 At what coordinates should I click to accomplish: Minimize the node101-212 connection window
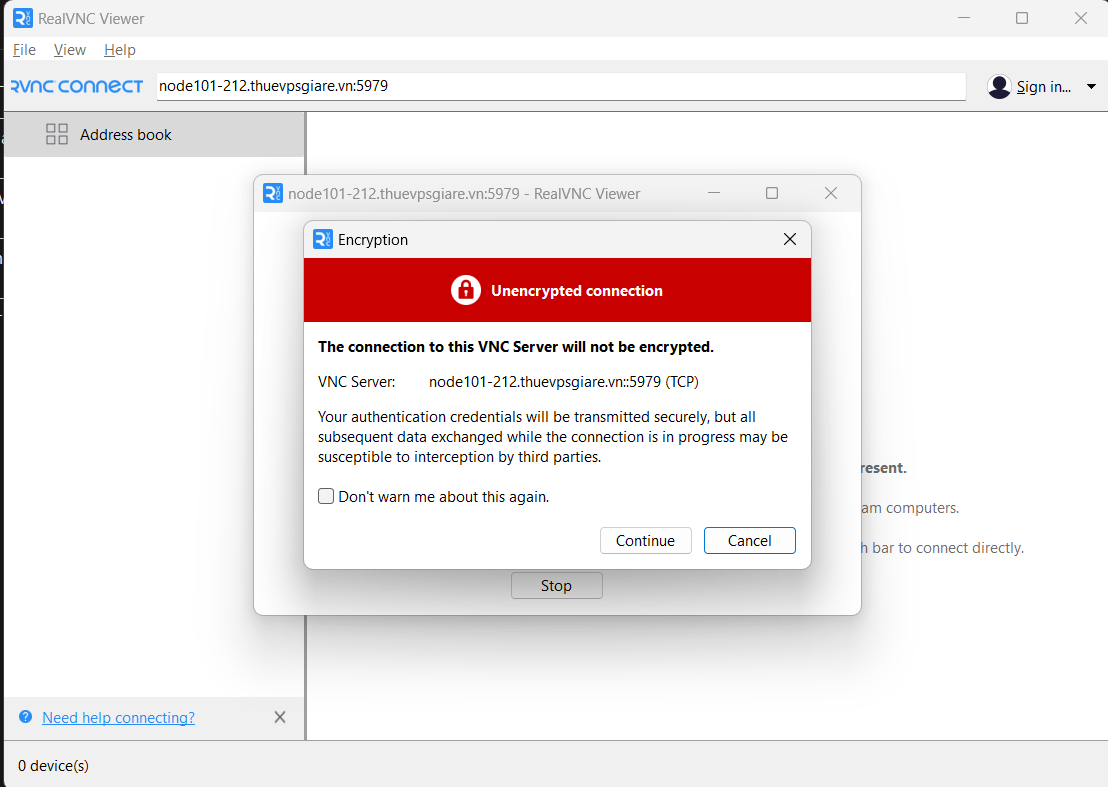tap(714, 193)
